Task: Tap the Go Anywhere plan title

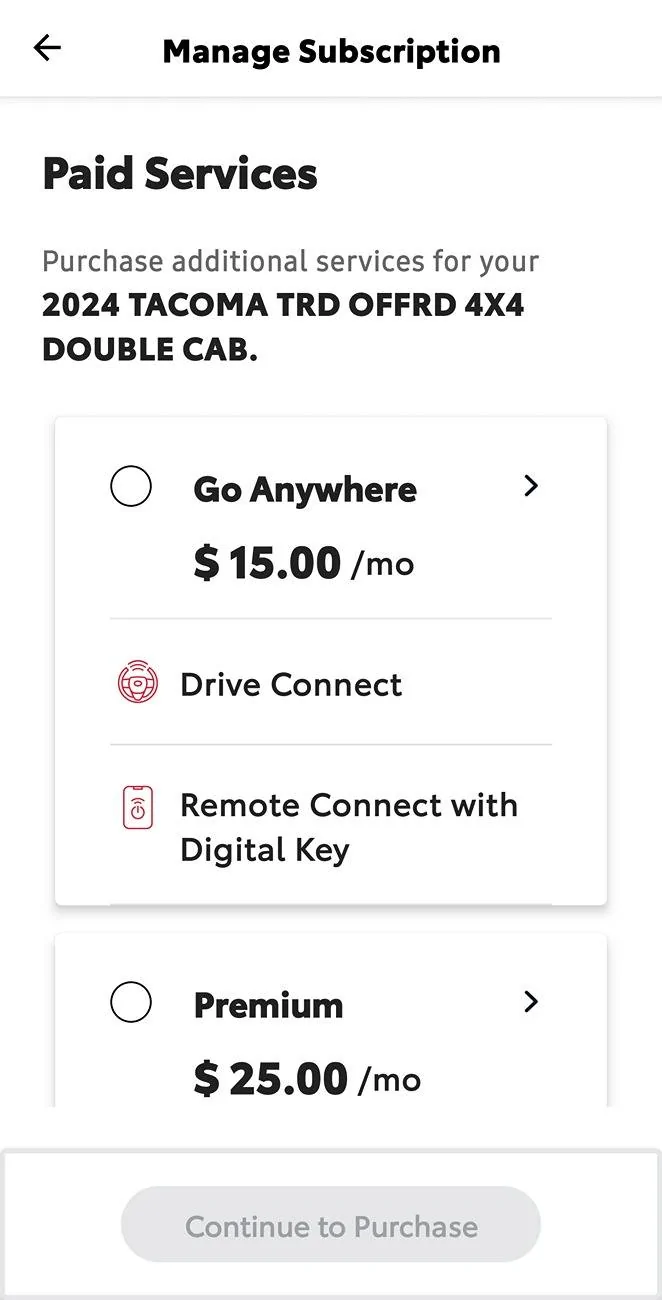Action: (x=305, y=490)
